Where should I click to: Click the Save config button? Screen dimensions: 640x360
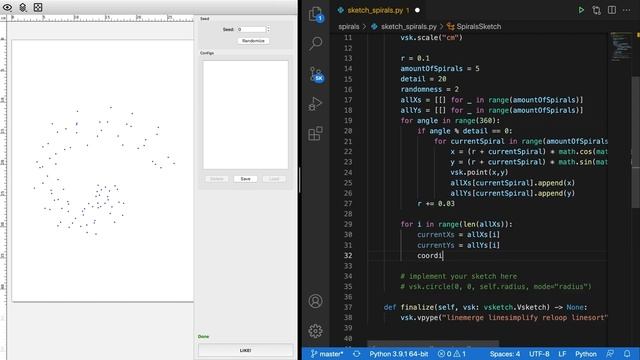tap(245, 179)
